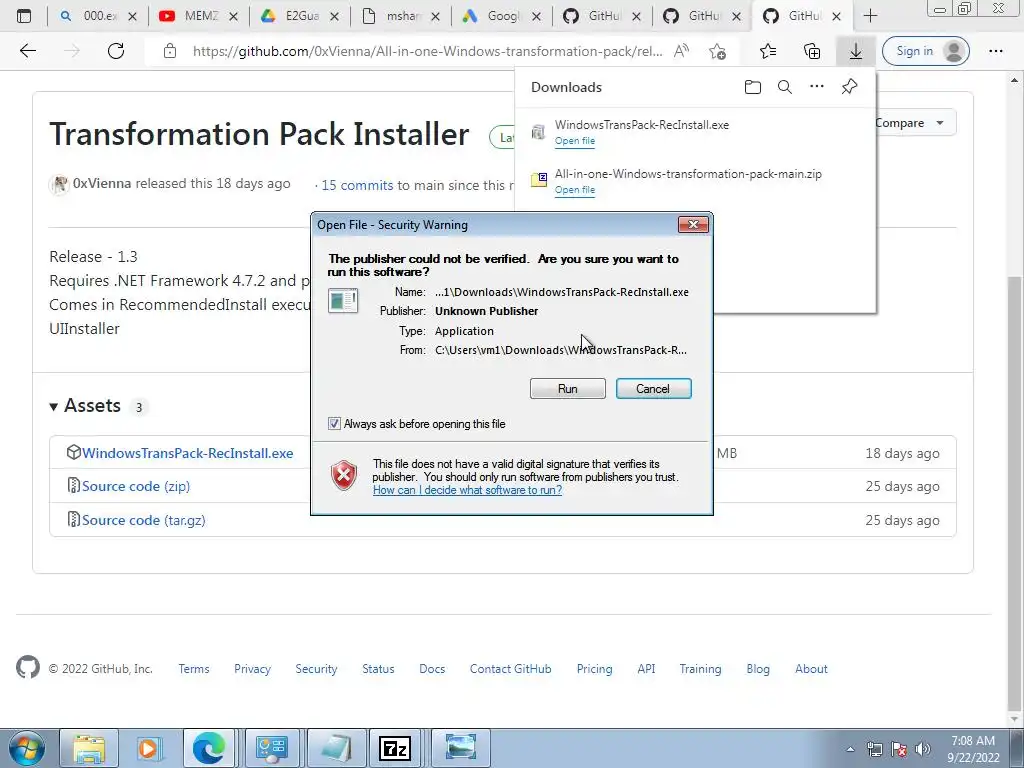The width and height of the screenshot is (1024, 768).
Task: Pin the Downloads panel
Action: point(849,86)
